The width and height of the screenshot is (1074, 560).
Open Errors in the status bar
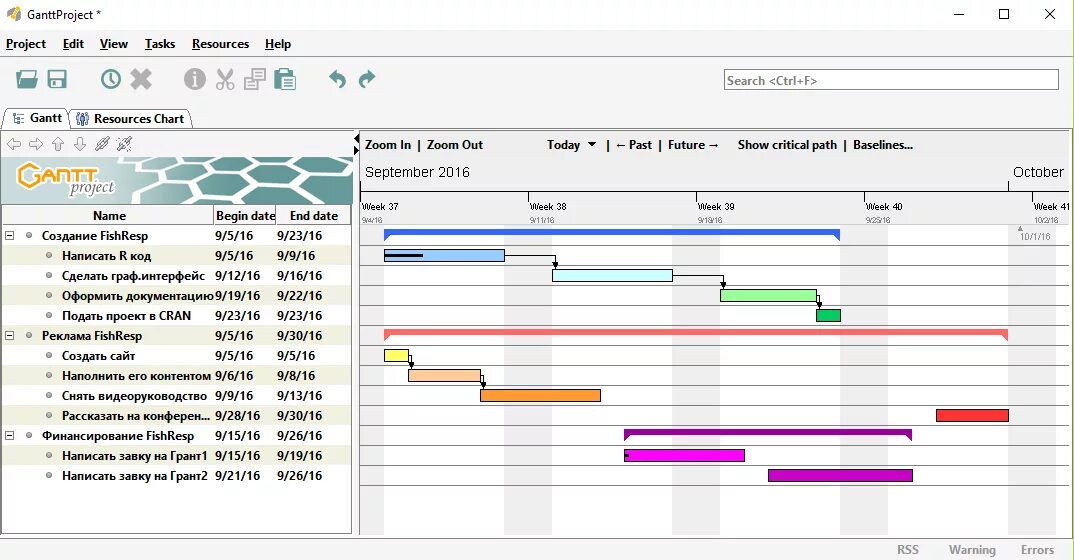[1037, 550]
